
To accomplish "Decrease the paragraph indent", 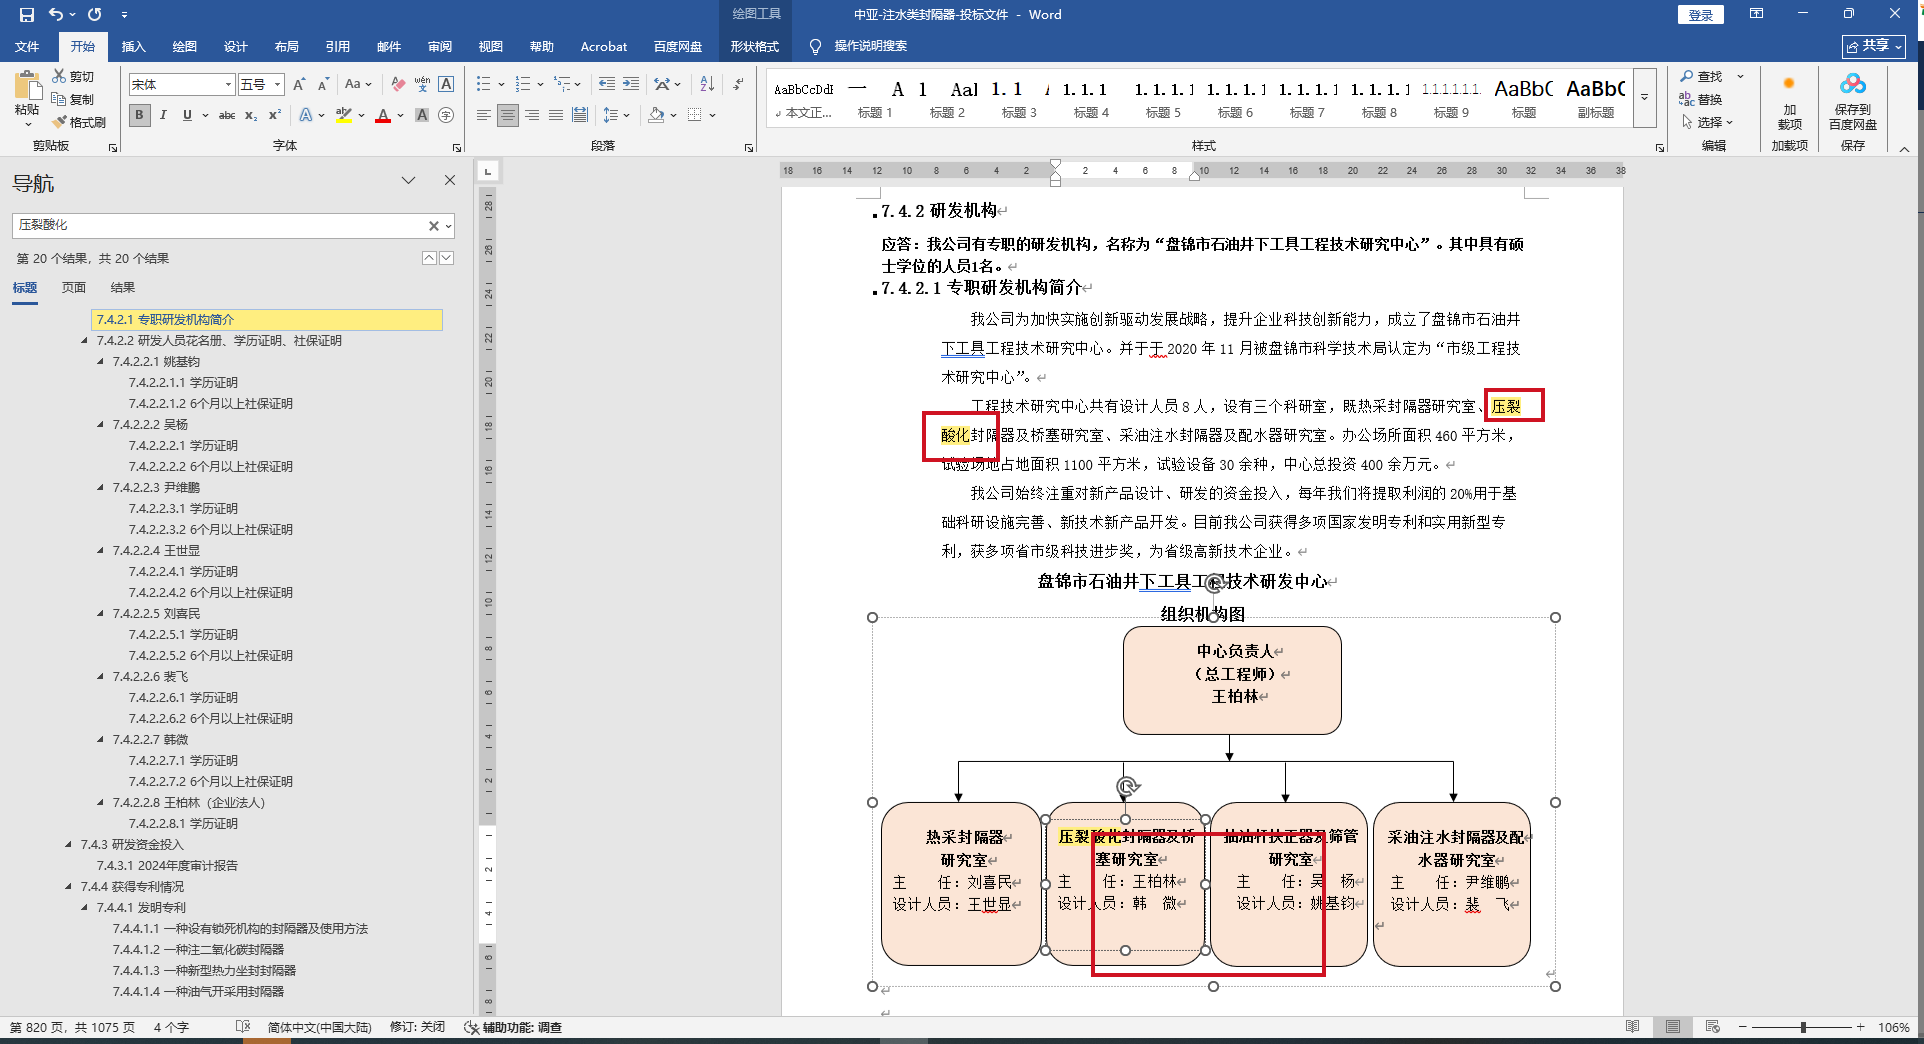I will click(x=606, y=85).
